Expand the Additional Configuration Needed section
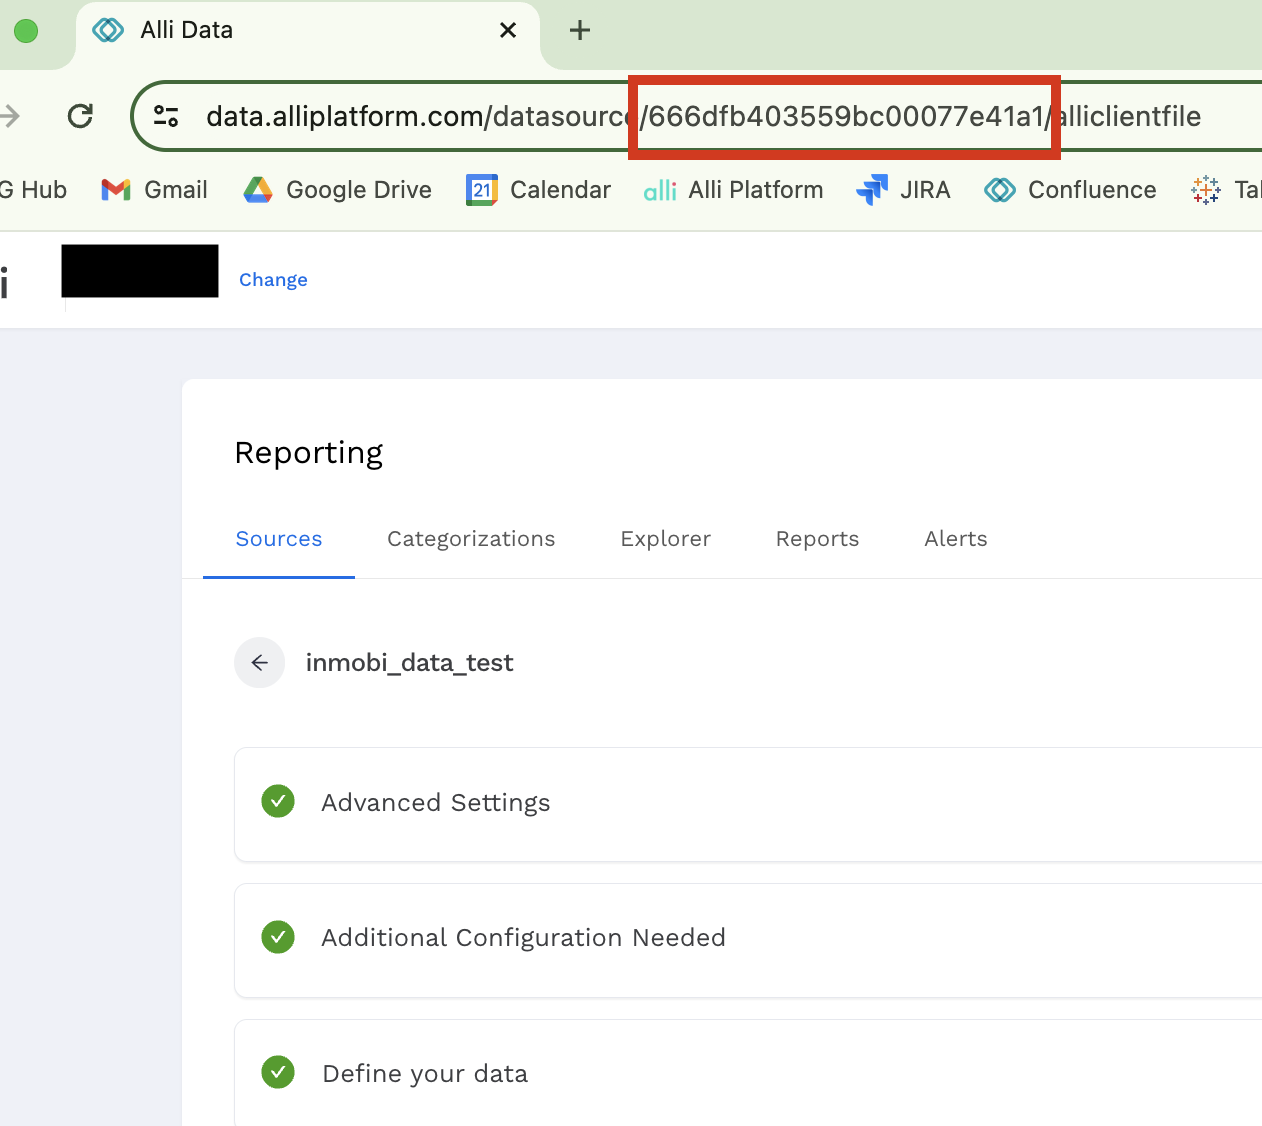The height and width of the screenshot is (1126, 1262). (x=523, y=938)
